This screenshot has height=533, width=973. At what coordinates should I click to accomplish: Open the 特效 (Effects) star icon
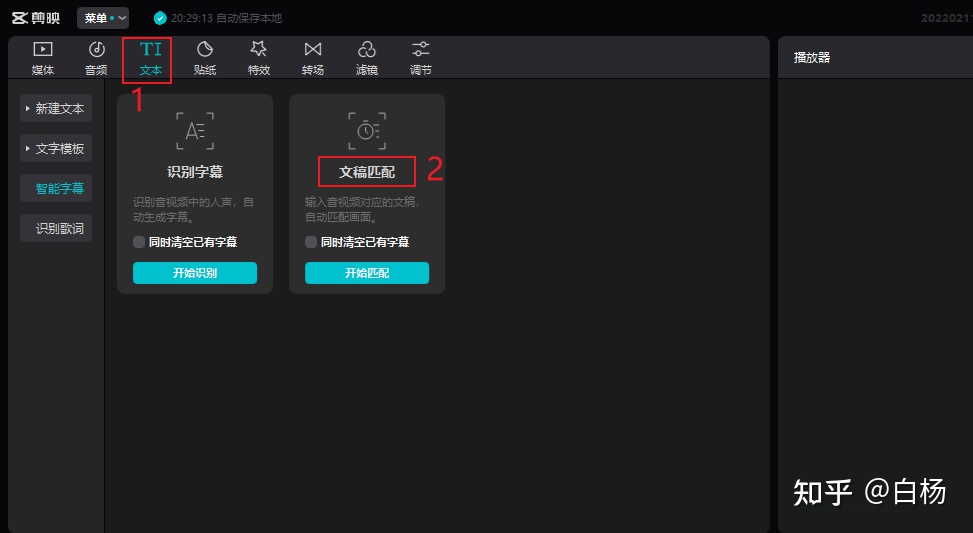tap(258, 50)
